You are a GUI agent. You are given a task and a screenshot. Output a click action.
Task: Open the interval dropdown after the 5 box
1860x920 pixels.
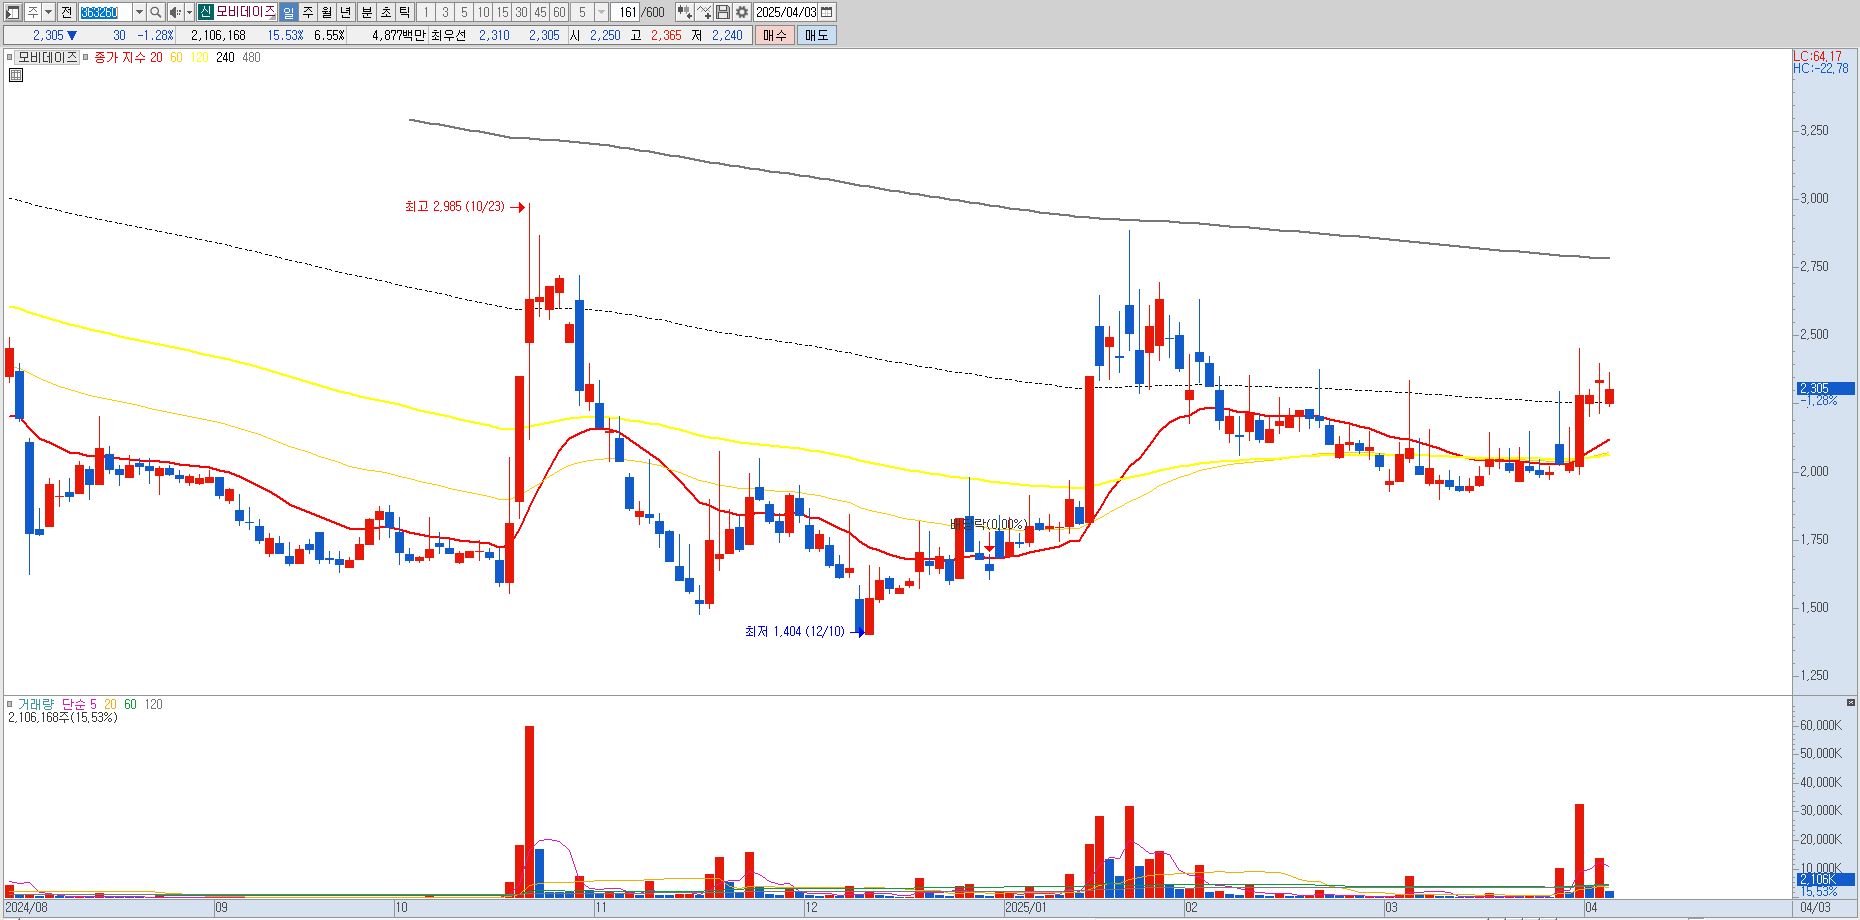(x=601, y=12)
